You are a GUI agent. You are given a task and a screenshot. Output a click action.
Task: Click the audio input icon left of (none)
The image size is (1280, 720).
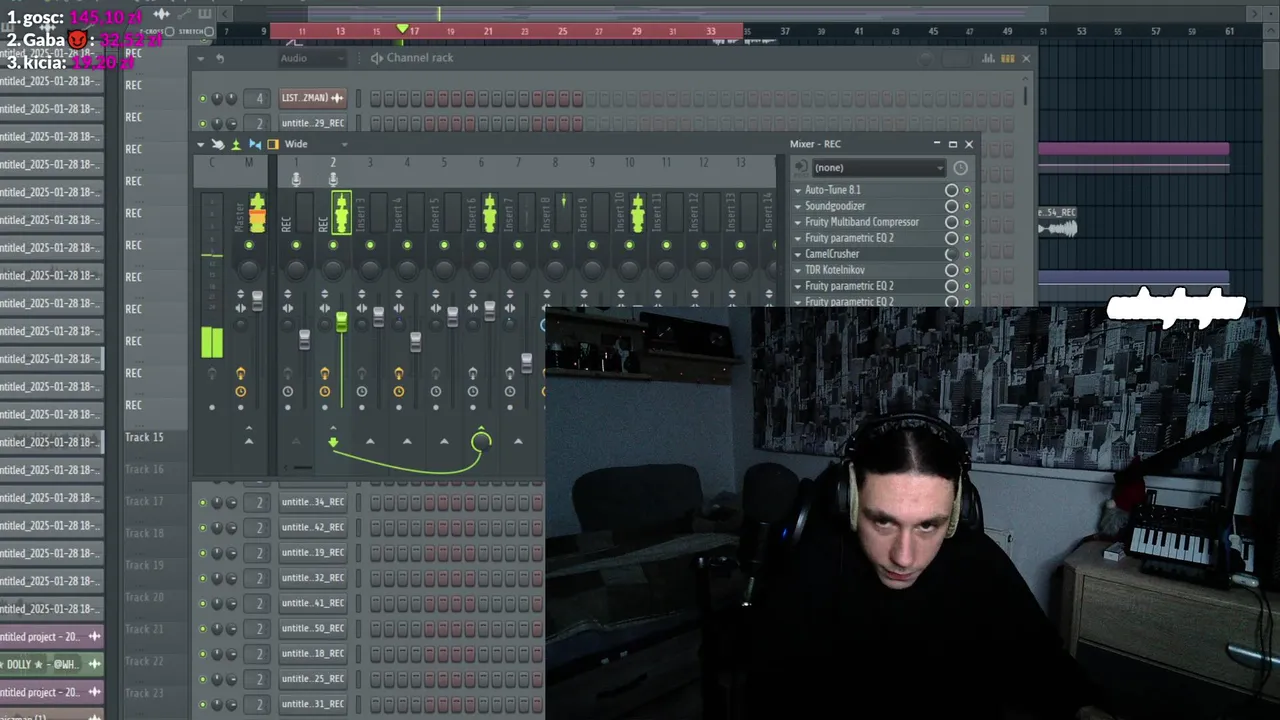tap(800, 168)
